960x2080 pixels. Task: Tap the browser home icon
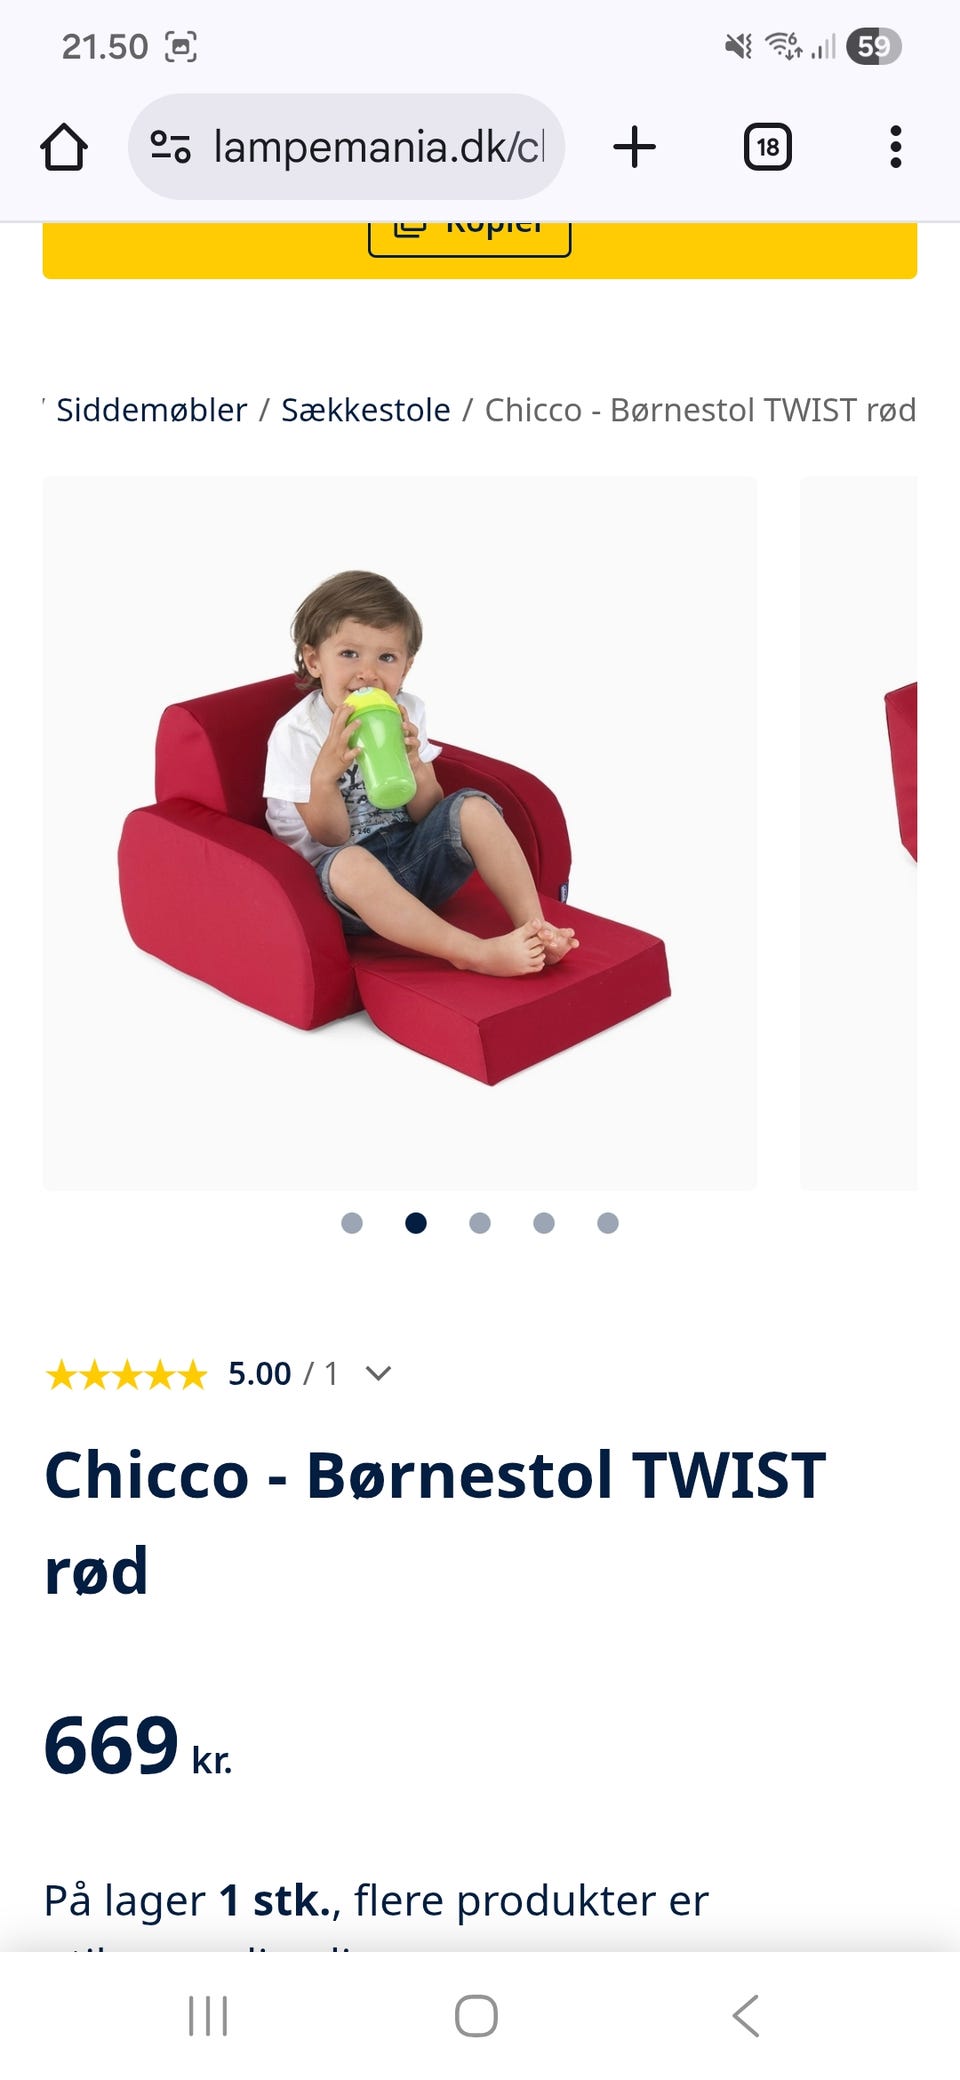(64, 147)
